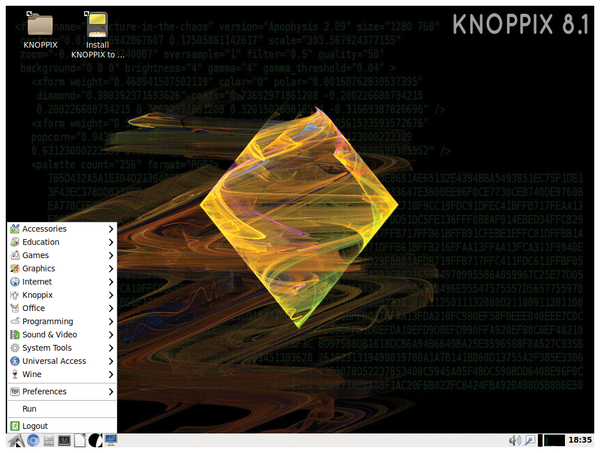Click the Internet globe icon in menu
The width and height of the screenshot is (600, 453).
click(15, 282)
